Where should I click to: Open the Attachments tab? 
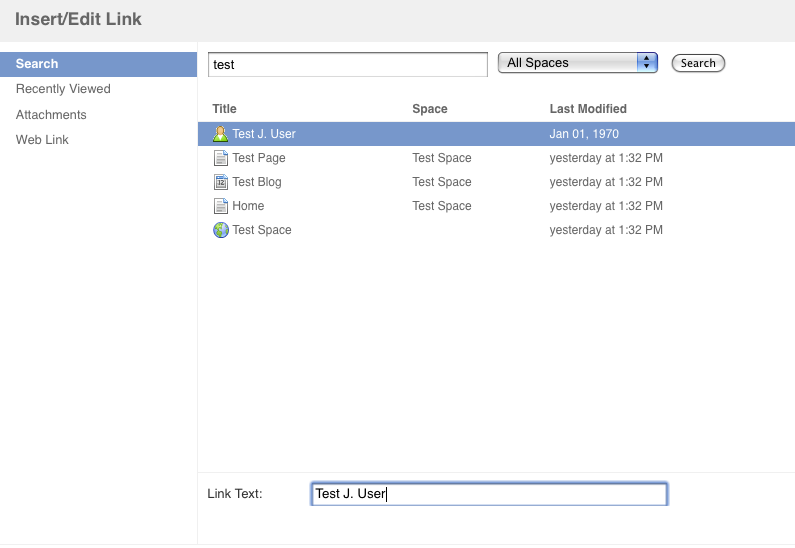click(51, 115)
